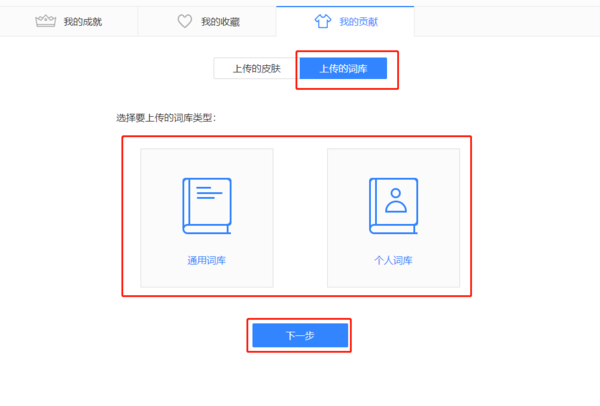Click the heart icon for 我的收藏

[x=184, y=21]
